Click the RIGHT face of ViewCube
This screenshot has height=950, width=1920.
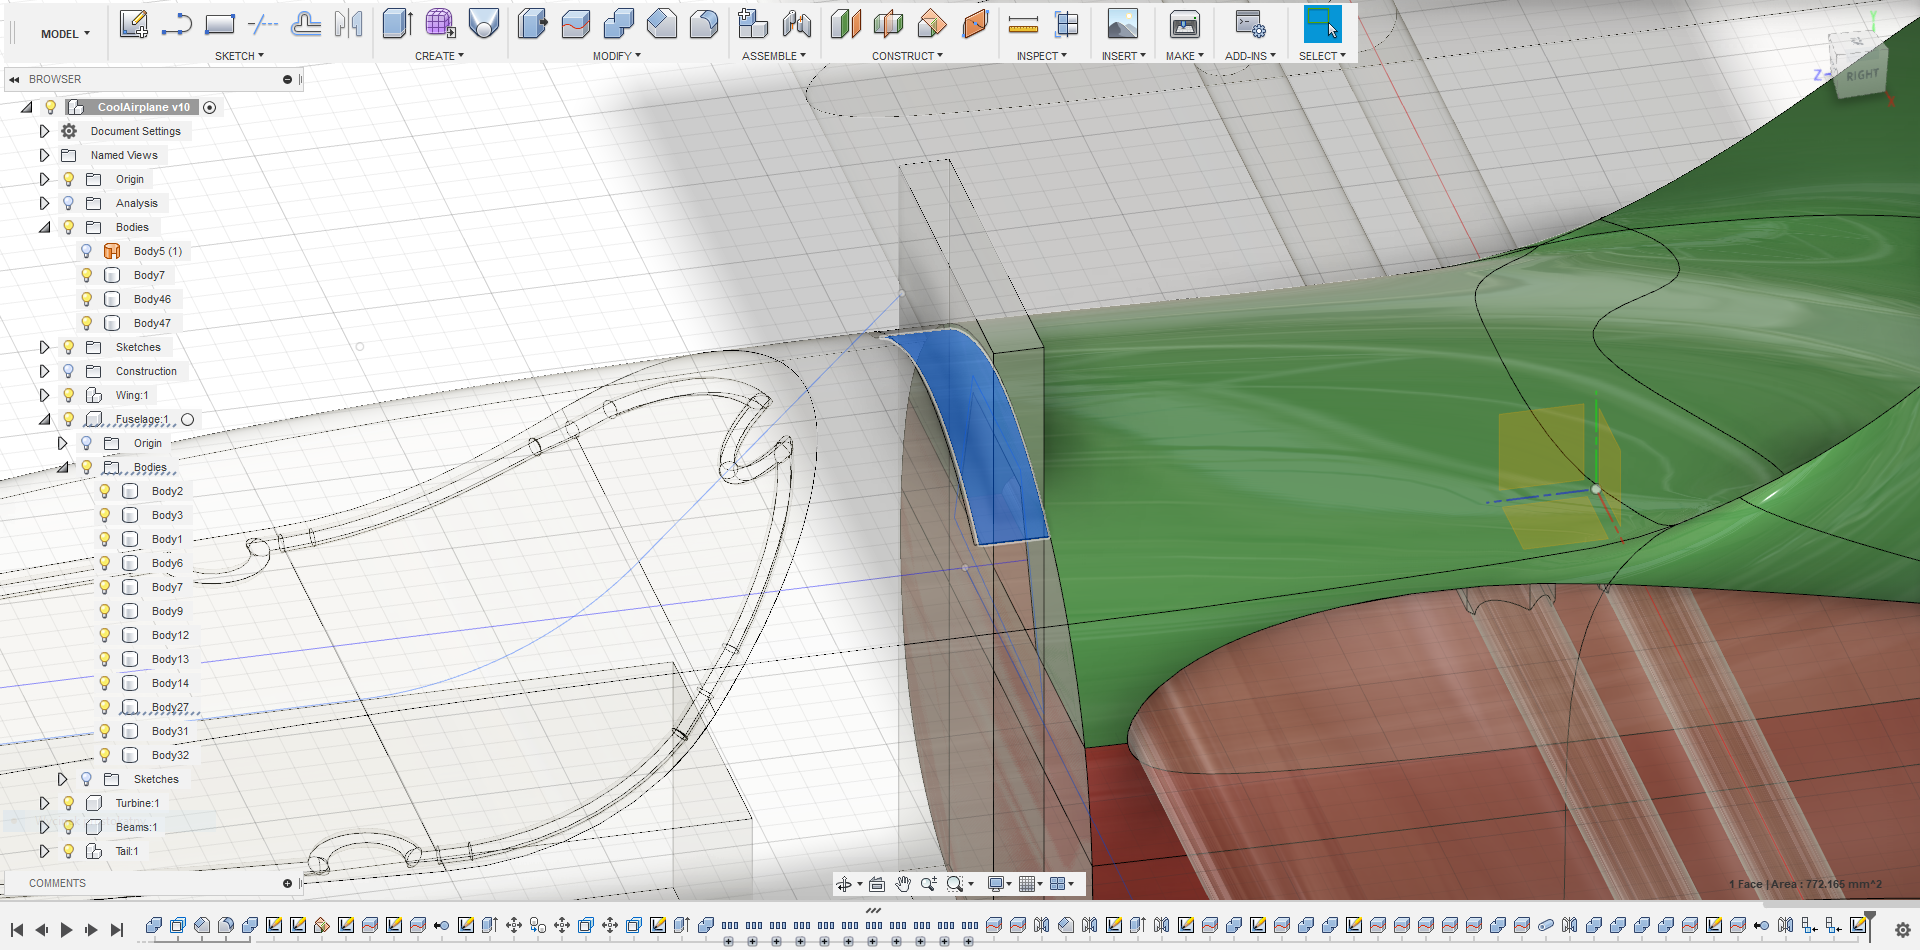click(1862, 75)
